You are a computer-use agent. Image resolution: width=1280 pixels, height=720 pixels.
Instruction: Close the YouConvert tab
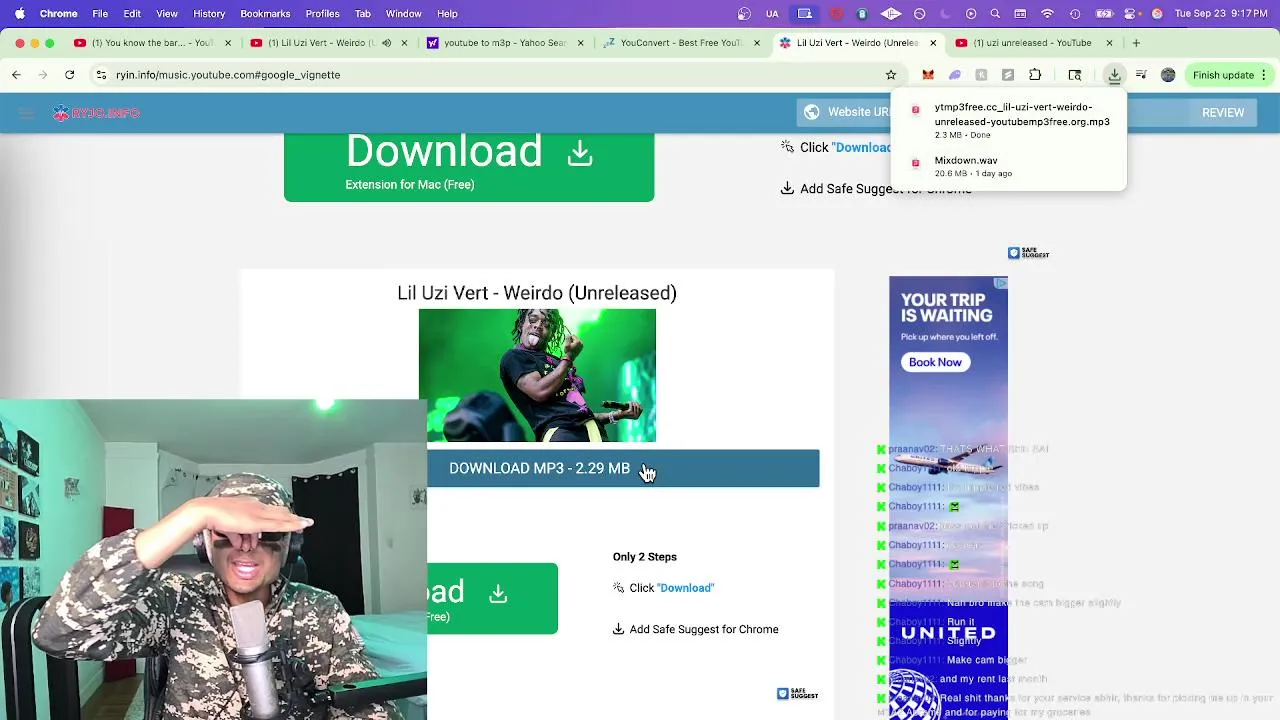[x=756, y=43]
